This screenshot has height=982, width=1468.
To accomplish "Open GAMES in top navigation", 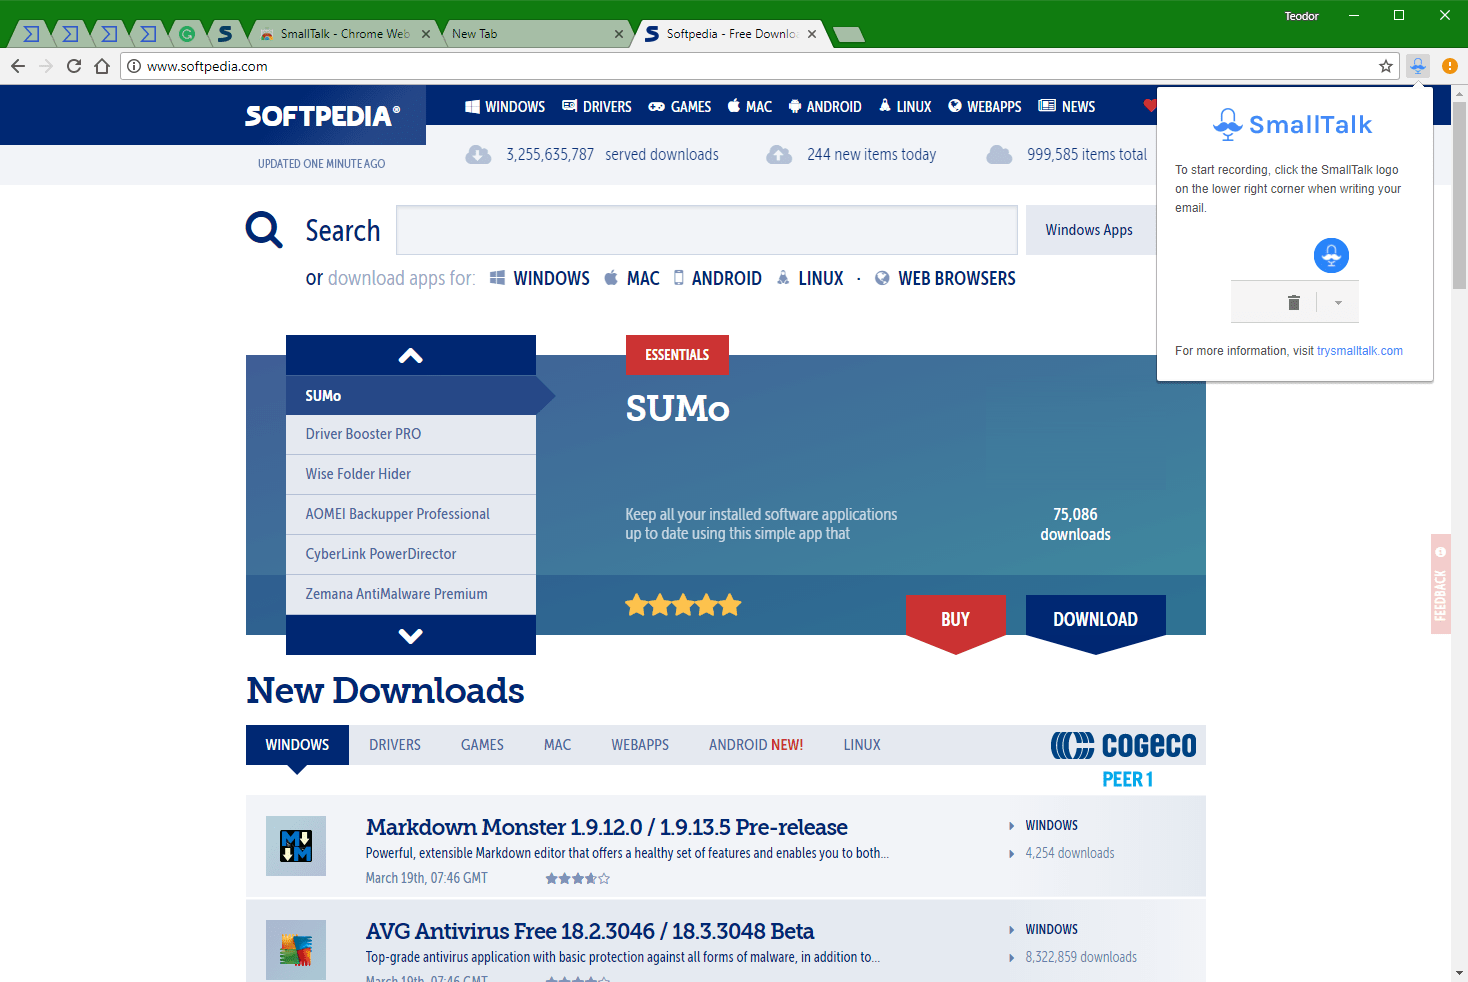I will (680, 106).
